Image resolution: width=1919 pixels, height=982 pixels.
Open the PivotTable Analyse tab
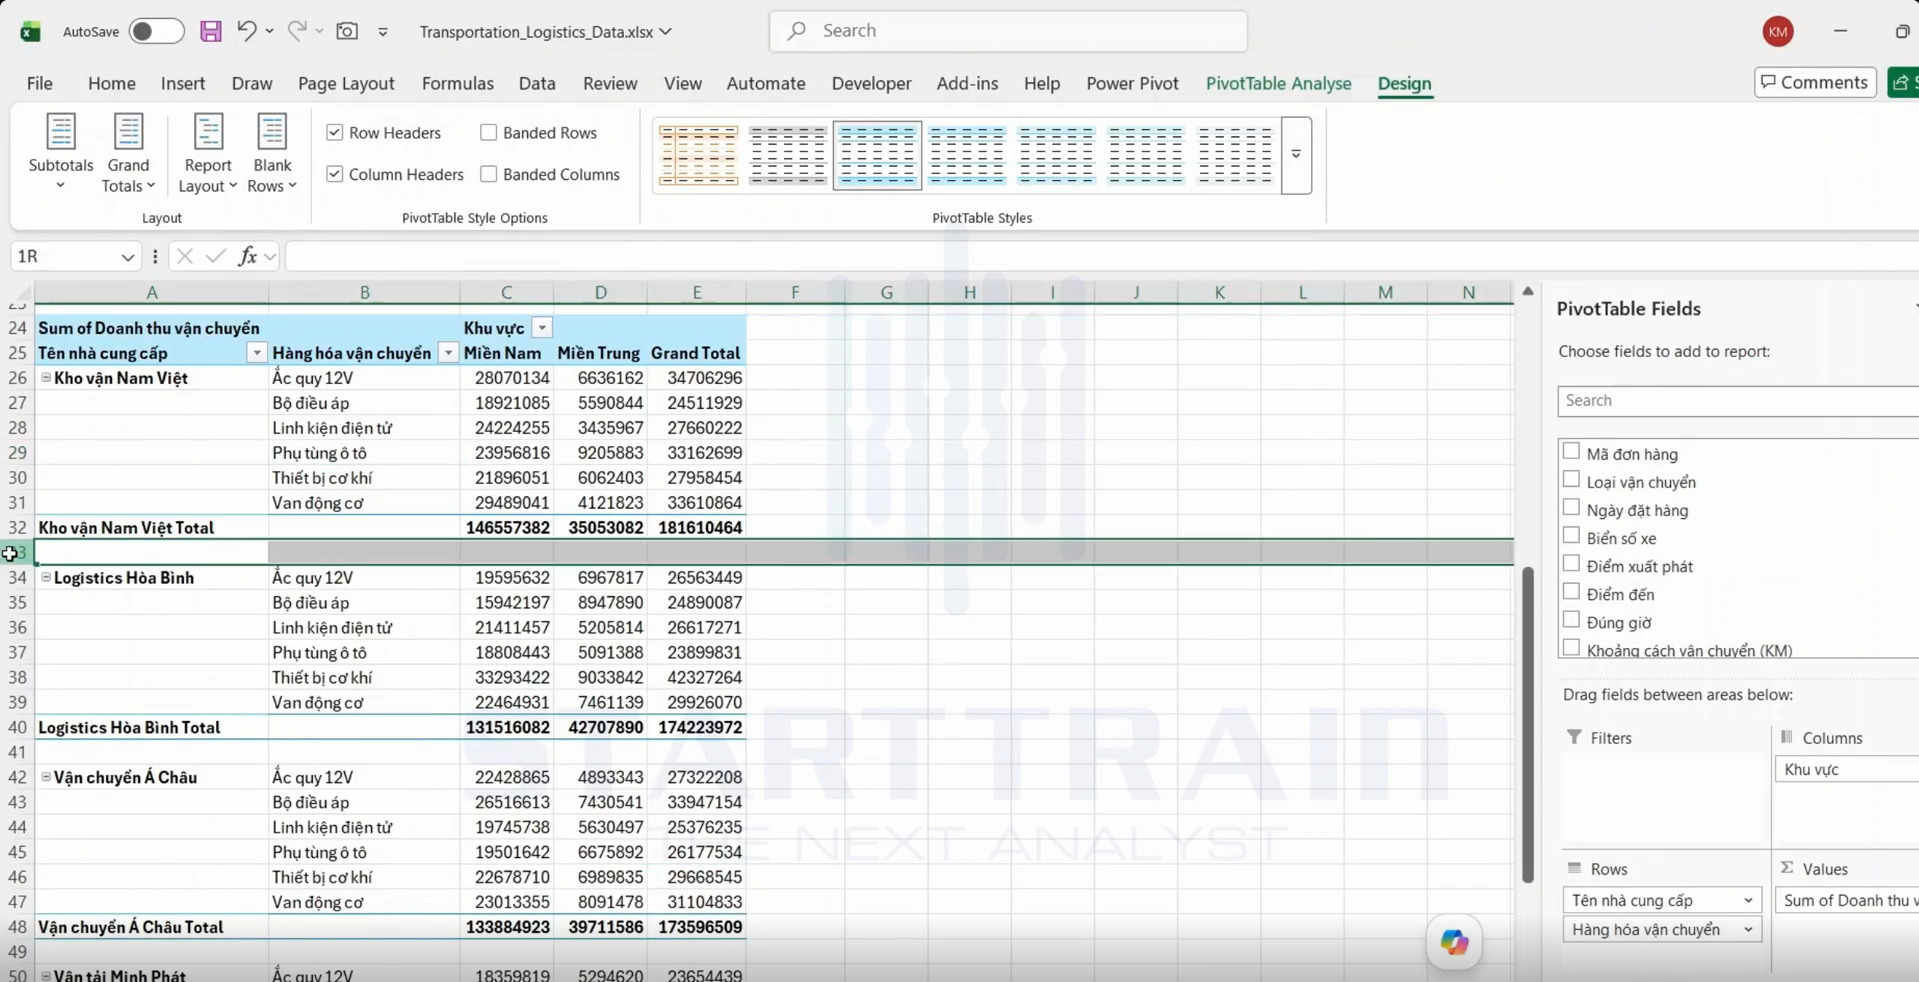click(x=1278, y=83)
